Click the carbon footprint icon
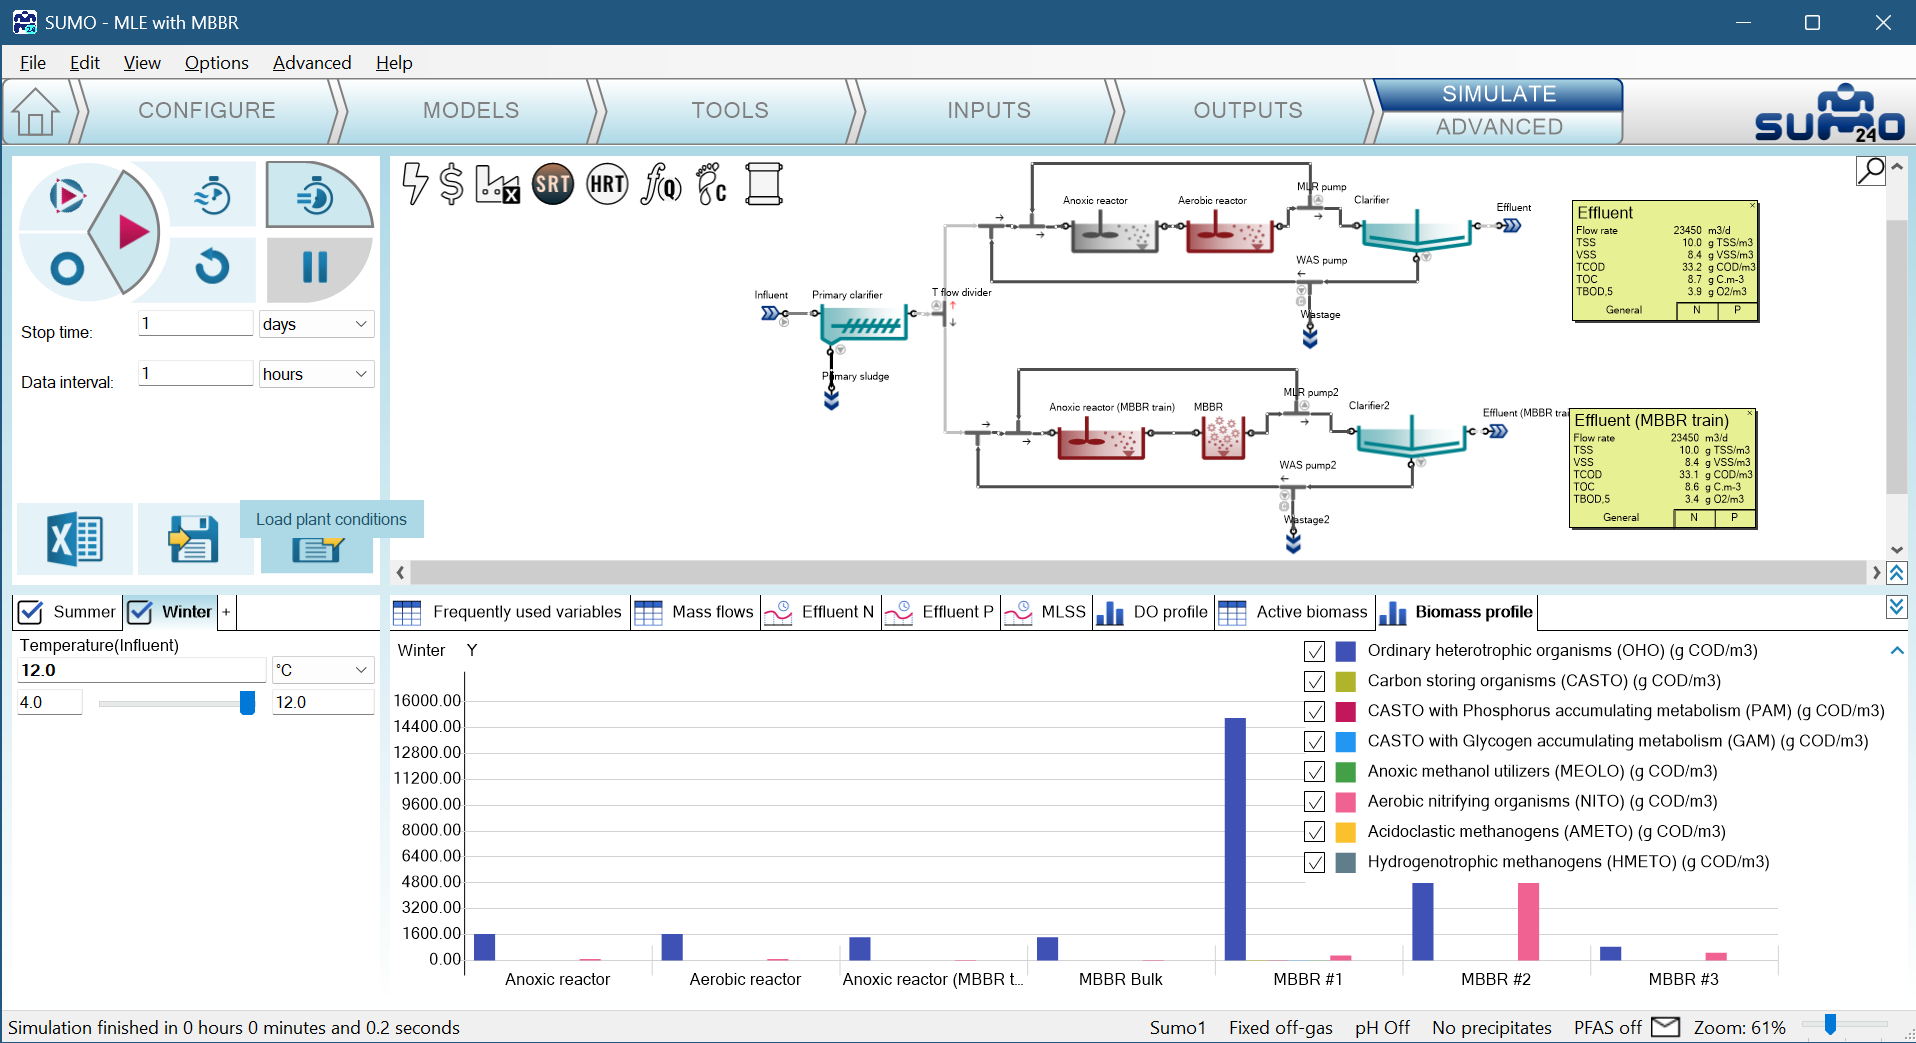The width and height of the screenshot is (1916, 1043). [711, 184]
